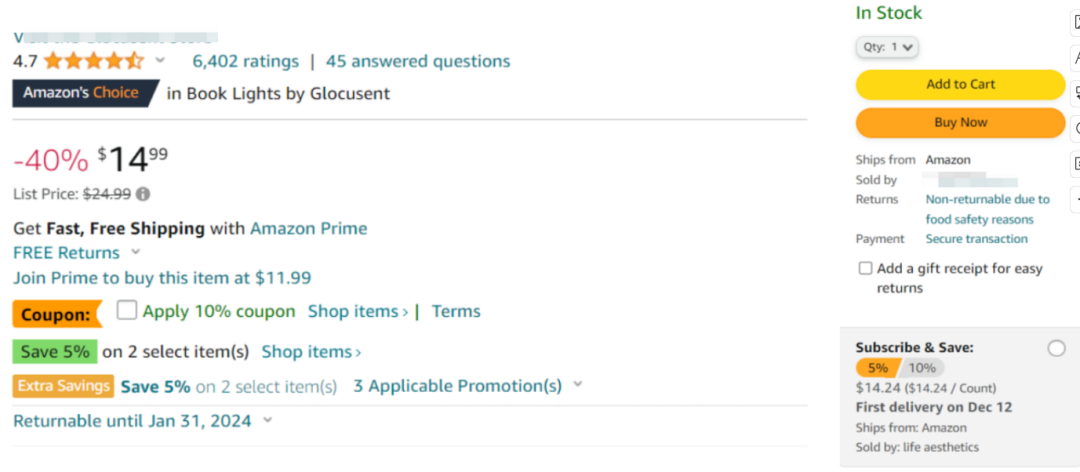1080x472 pixels.
Task: Check the Apply 10% coupon checkbox
Action: (x=127, y=311)
